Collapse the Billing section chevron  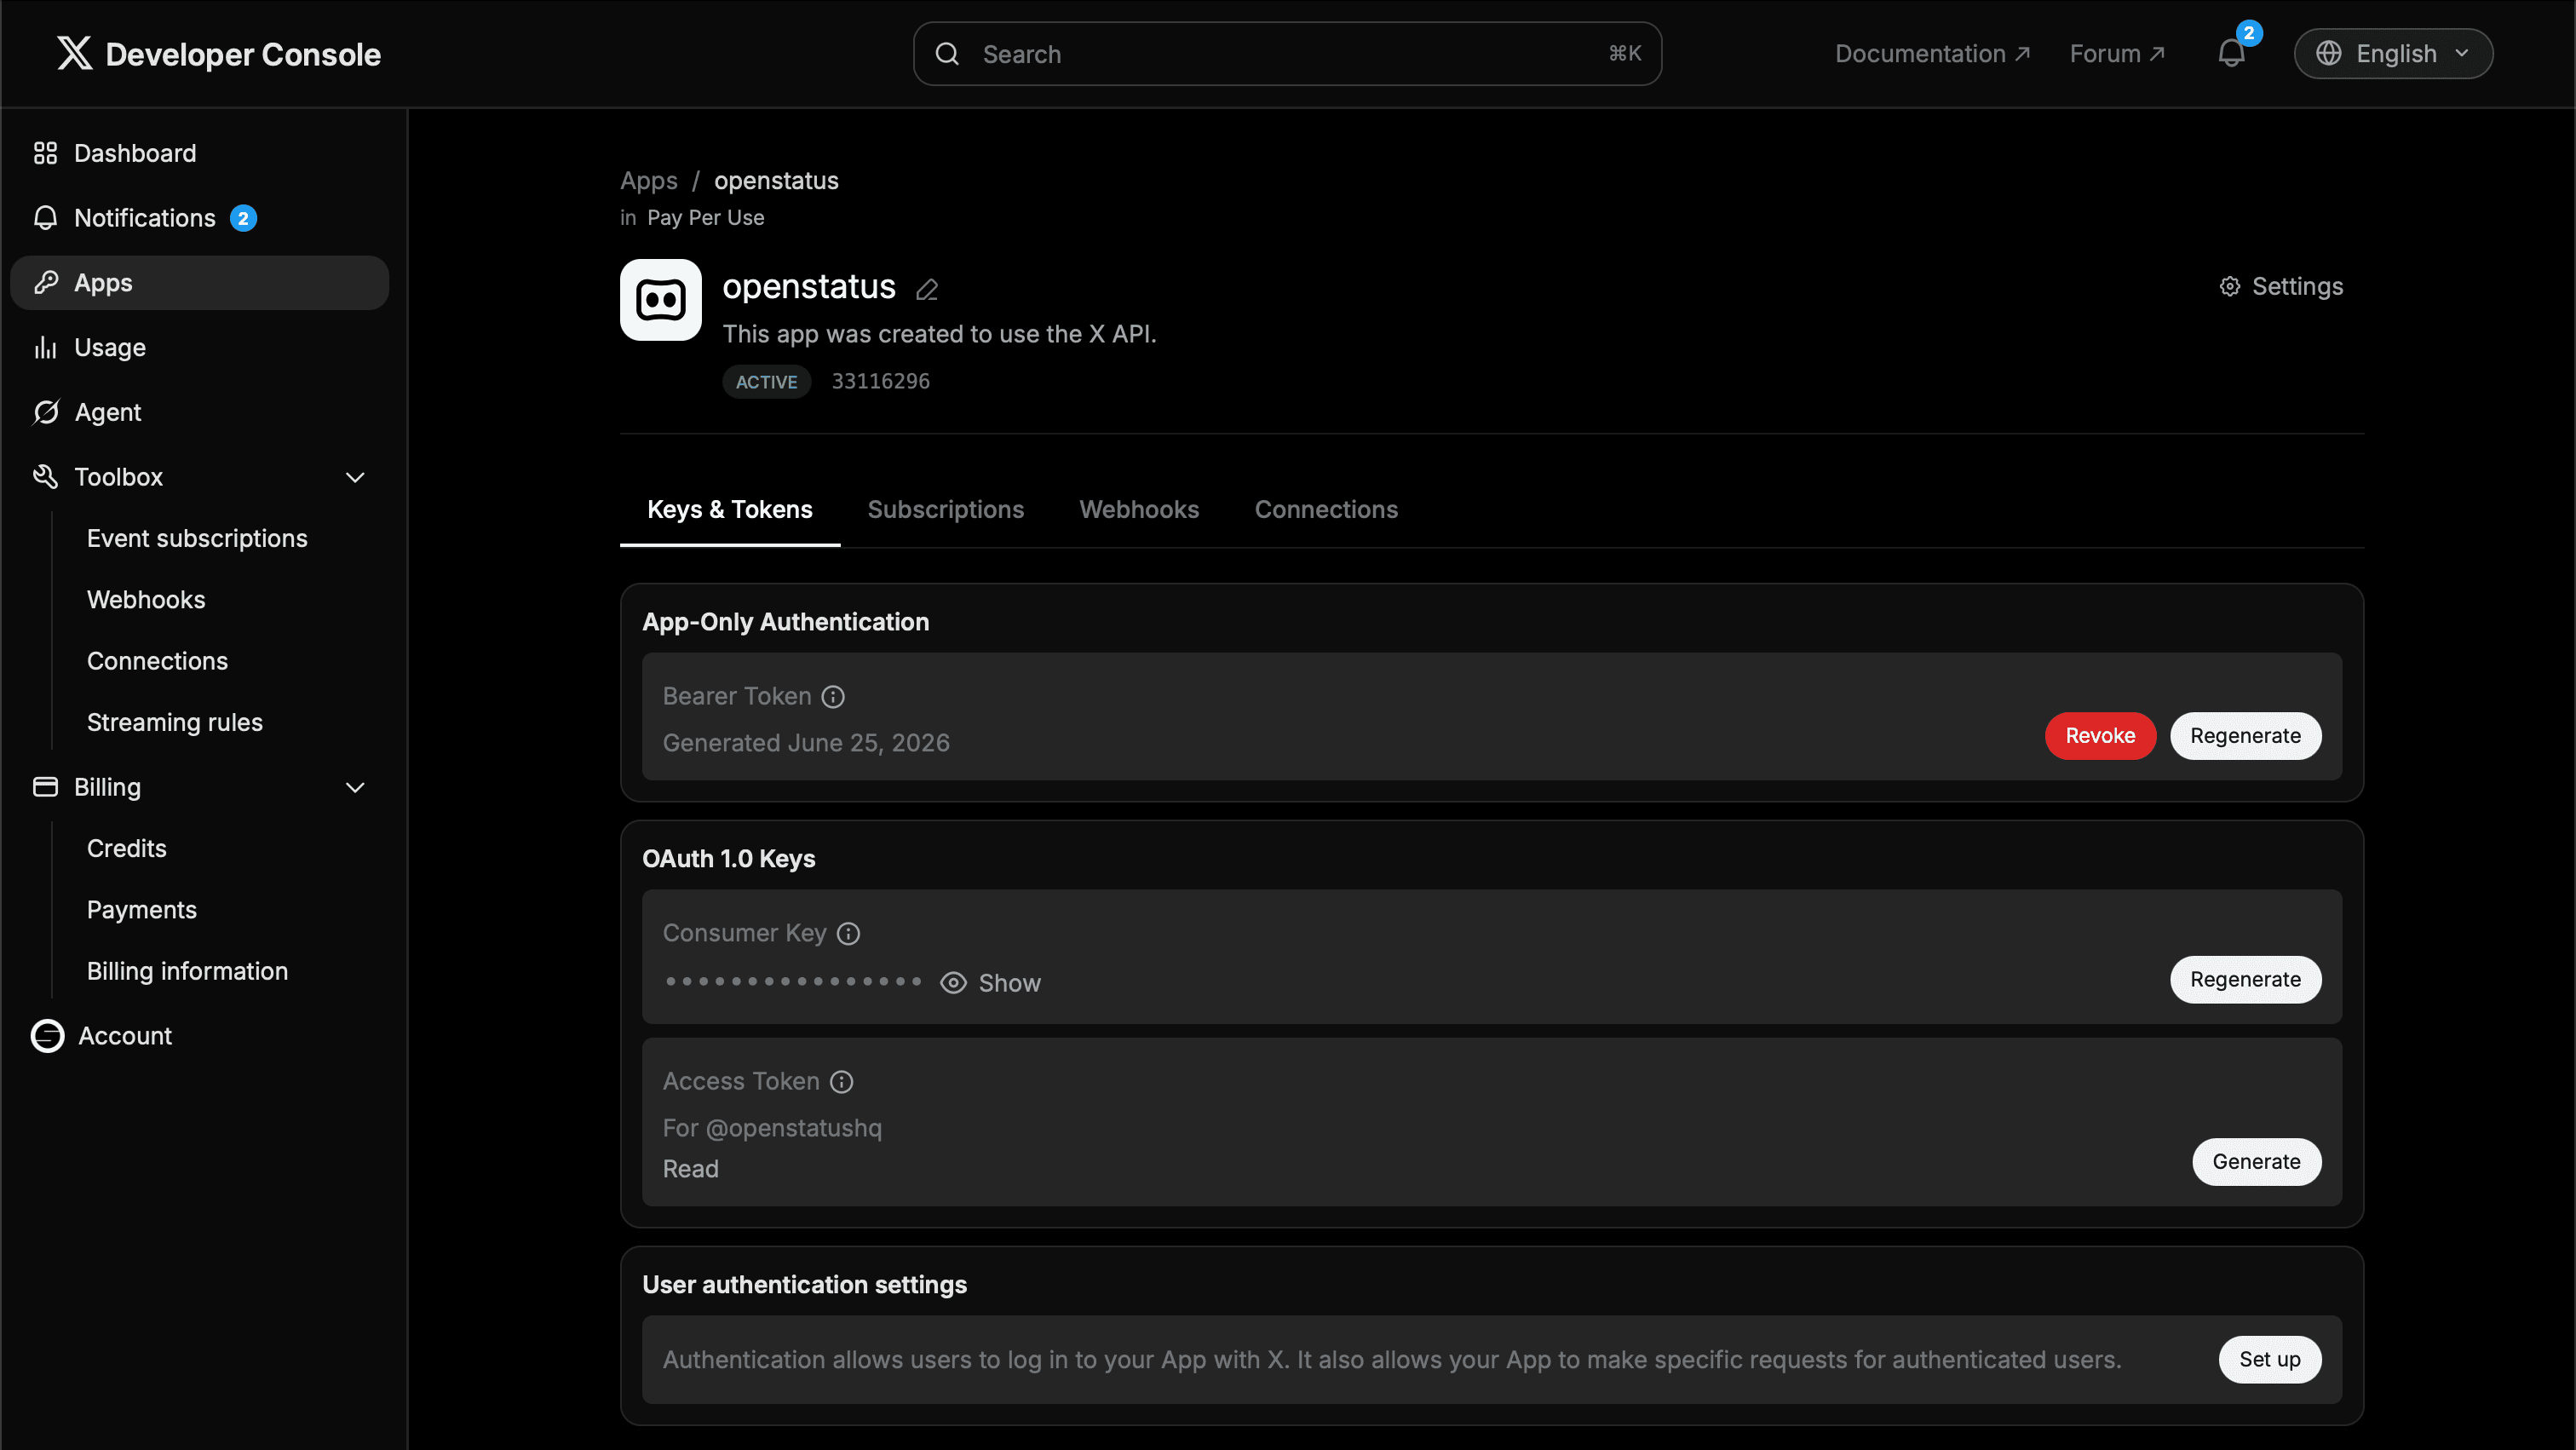tap(355, 788)
